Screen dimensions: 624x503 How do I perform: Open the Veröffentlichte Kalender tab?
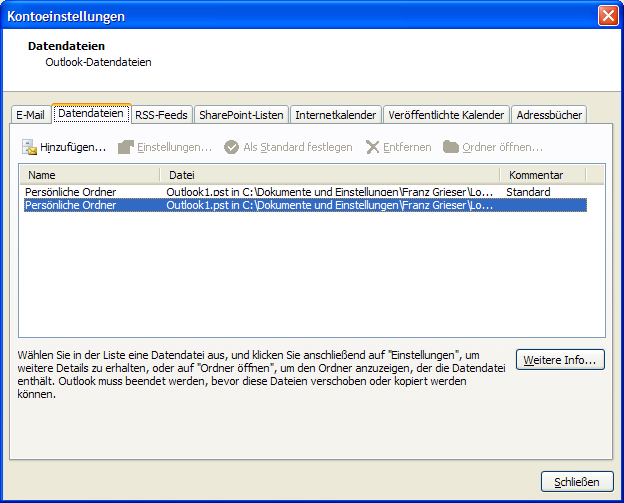click(x=446, y=115)
